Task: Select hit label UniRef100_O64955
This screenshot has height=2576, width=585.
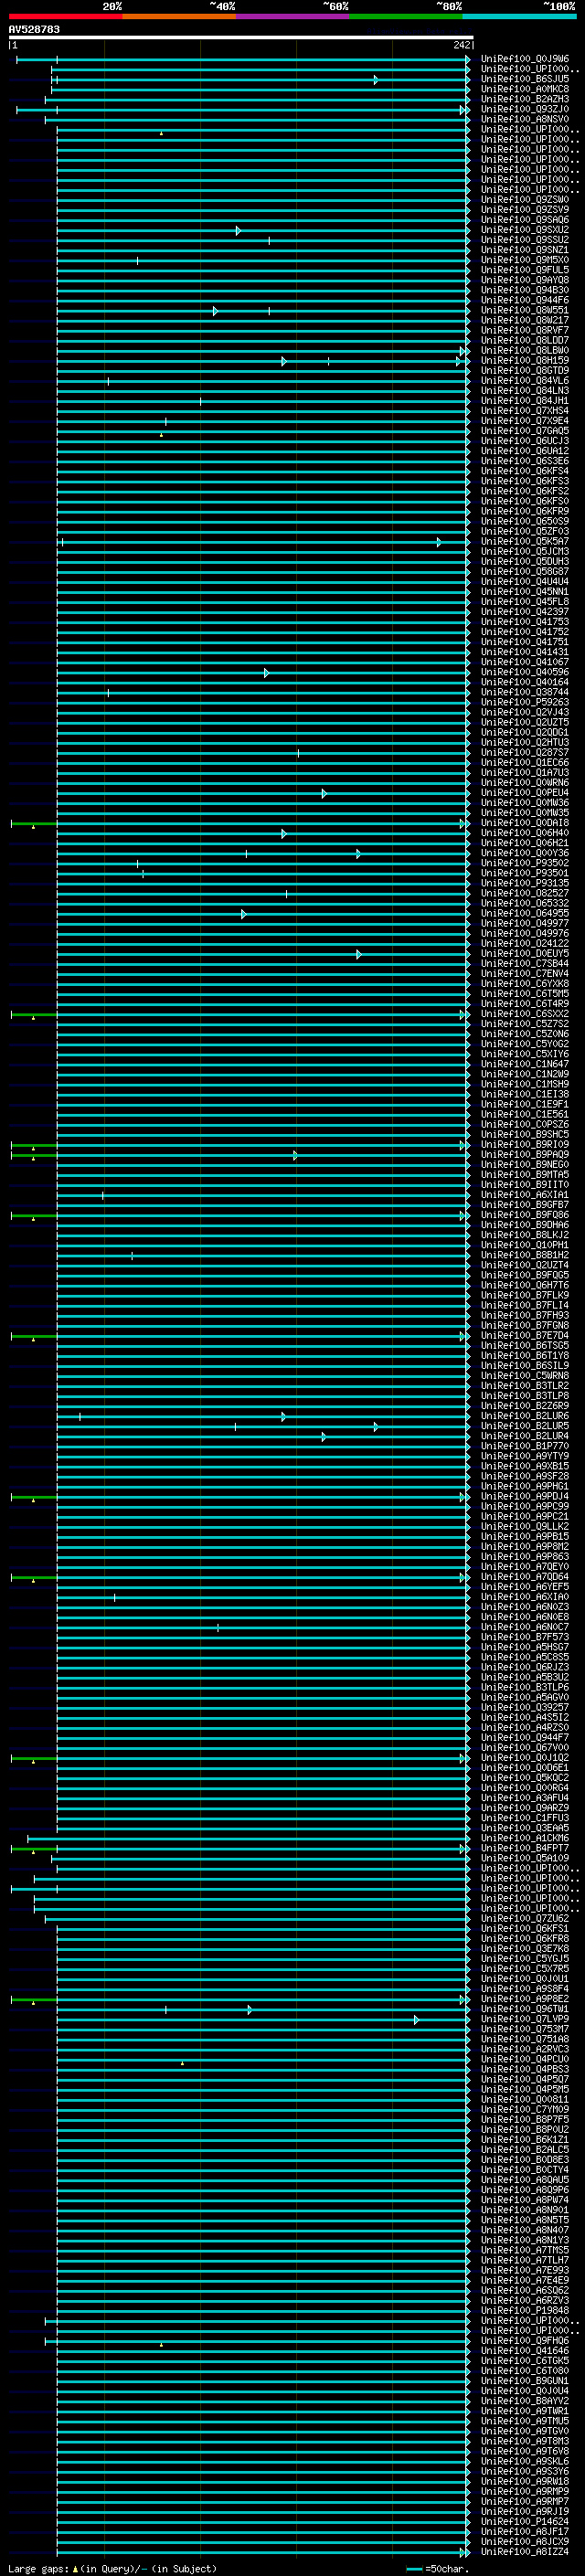Action: tap(525, 913)
